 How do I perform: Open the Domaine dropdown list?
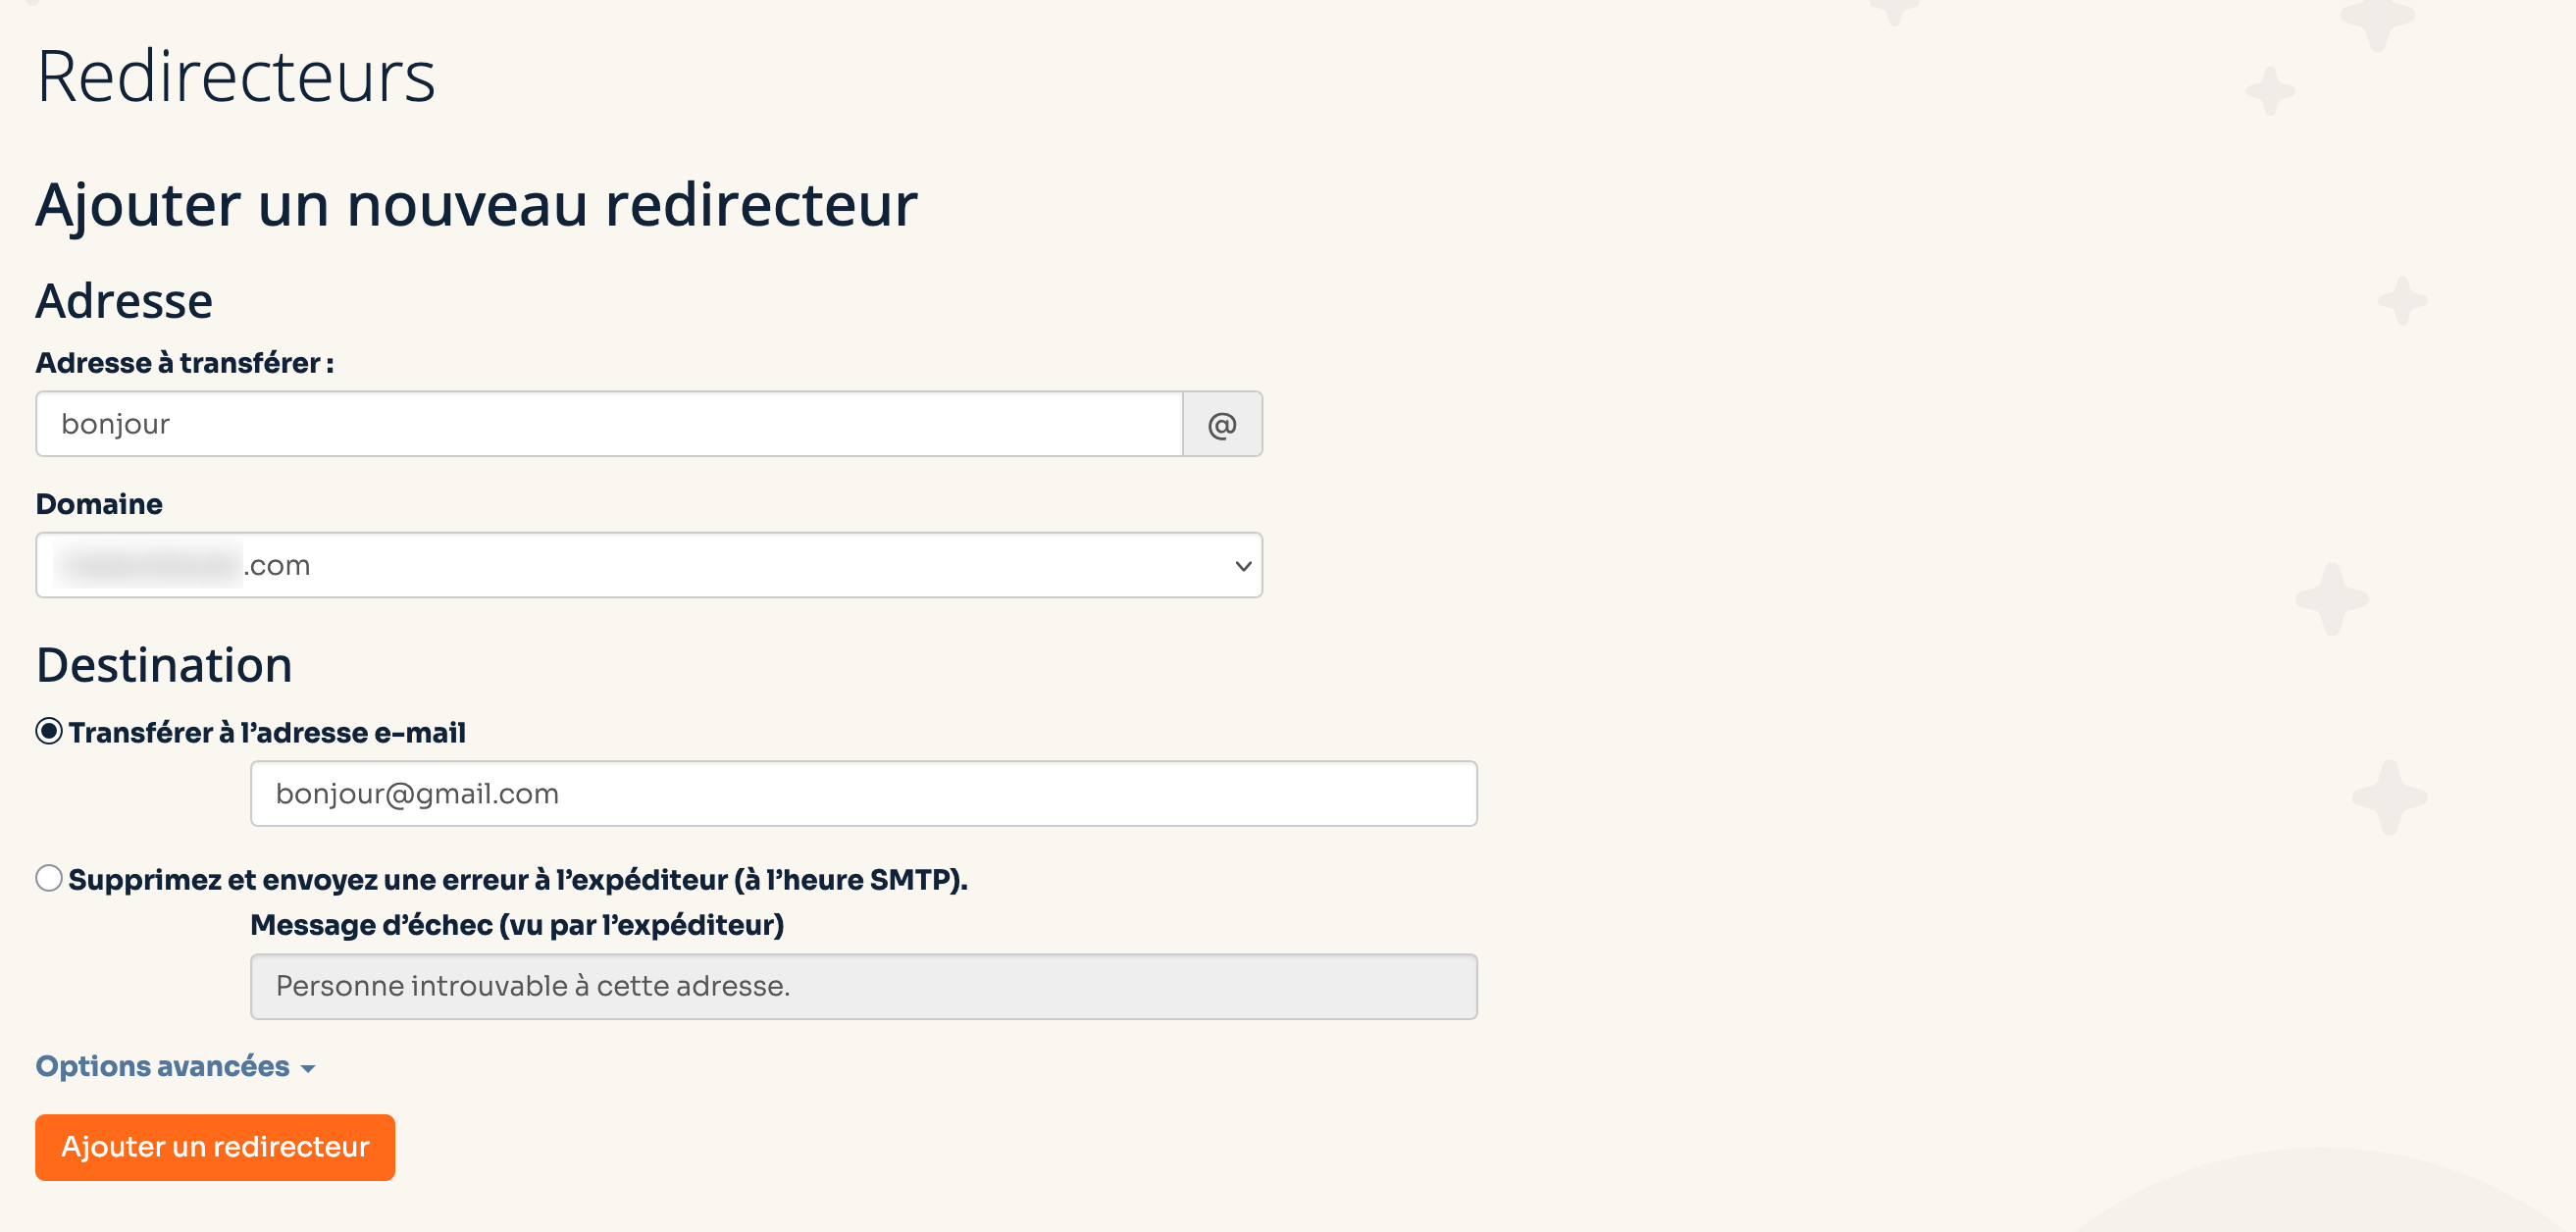[x=649, y=565]
